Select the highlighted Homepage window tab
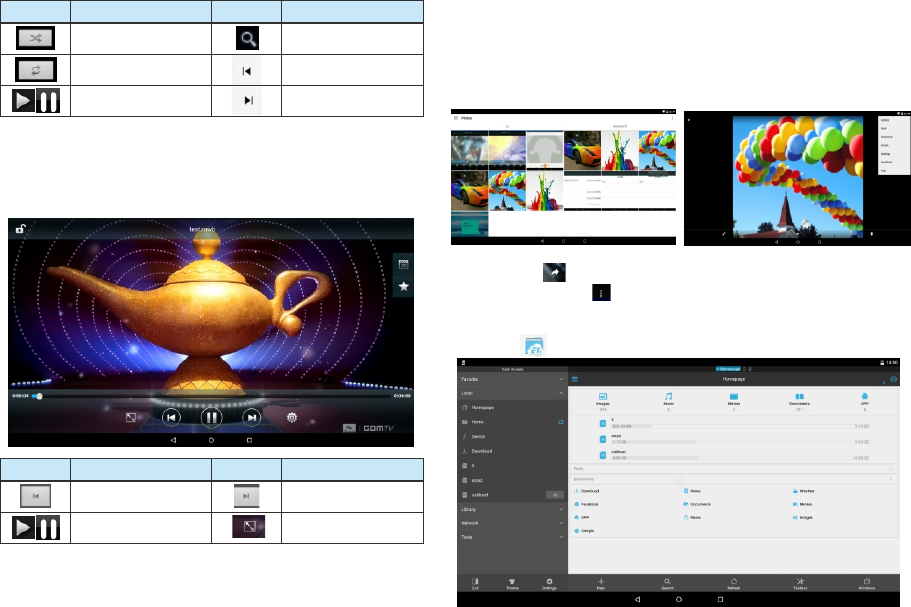911x607 pixels. [728, 369]
